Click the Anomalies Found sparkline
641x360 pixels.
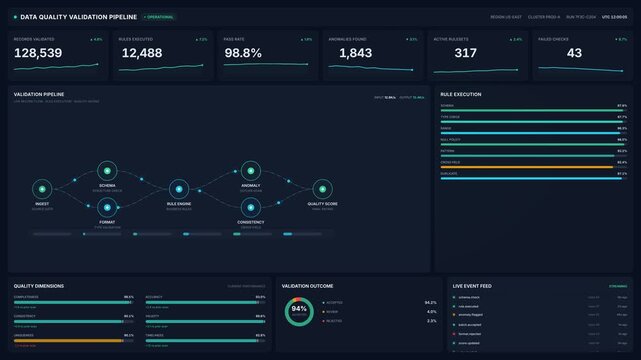[x=371, y=68]
